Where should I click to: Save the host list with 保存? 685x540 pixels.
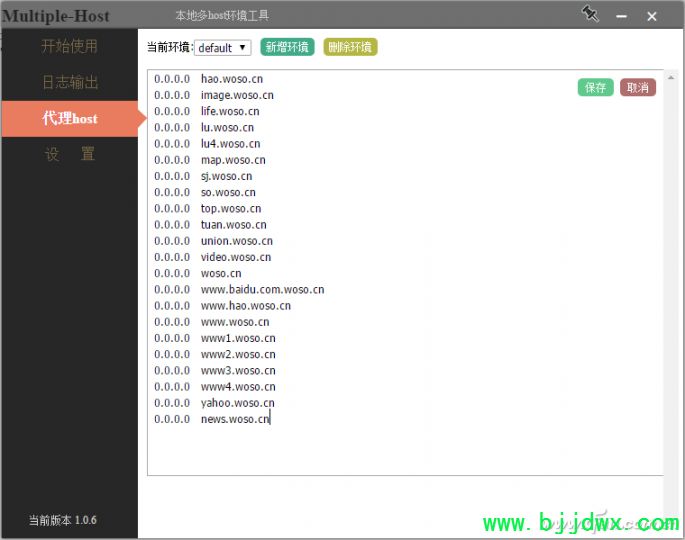[x=595, y=87]
